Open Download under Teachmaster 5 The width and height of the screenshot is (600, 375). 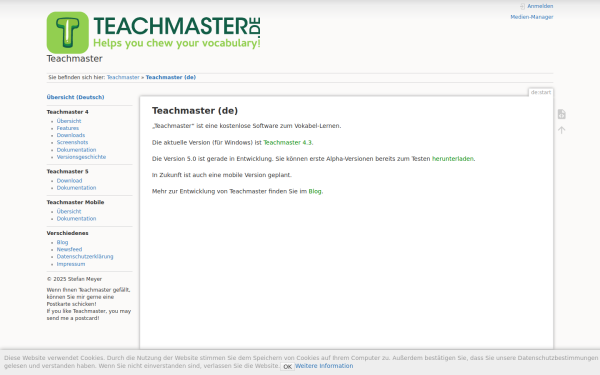pos(69,181)
